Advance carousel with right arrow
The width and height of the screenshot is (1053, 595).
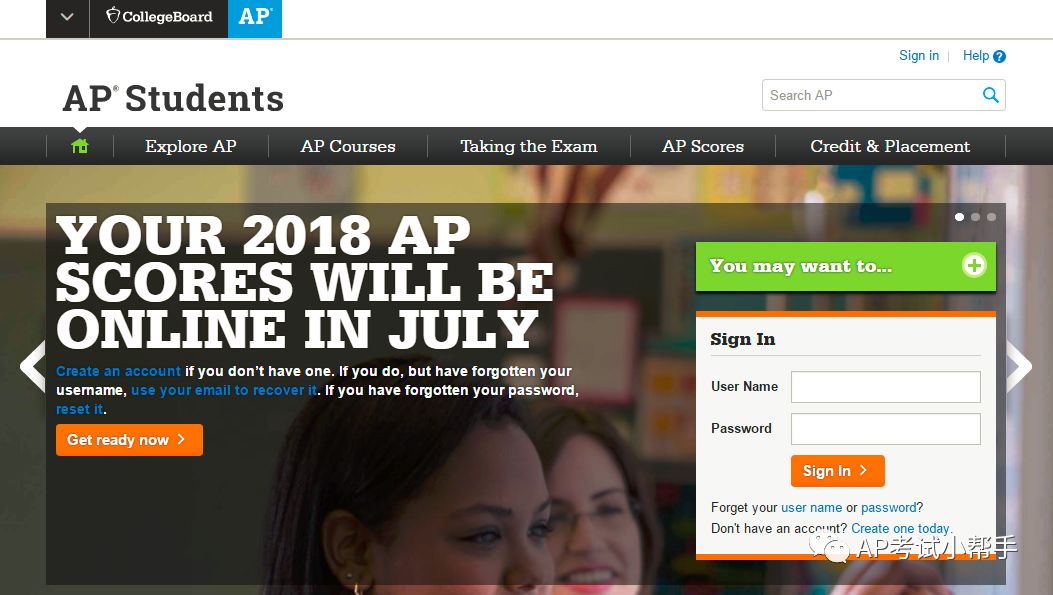pyautogui.click(x=1019, y=367)
